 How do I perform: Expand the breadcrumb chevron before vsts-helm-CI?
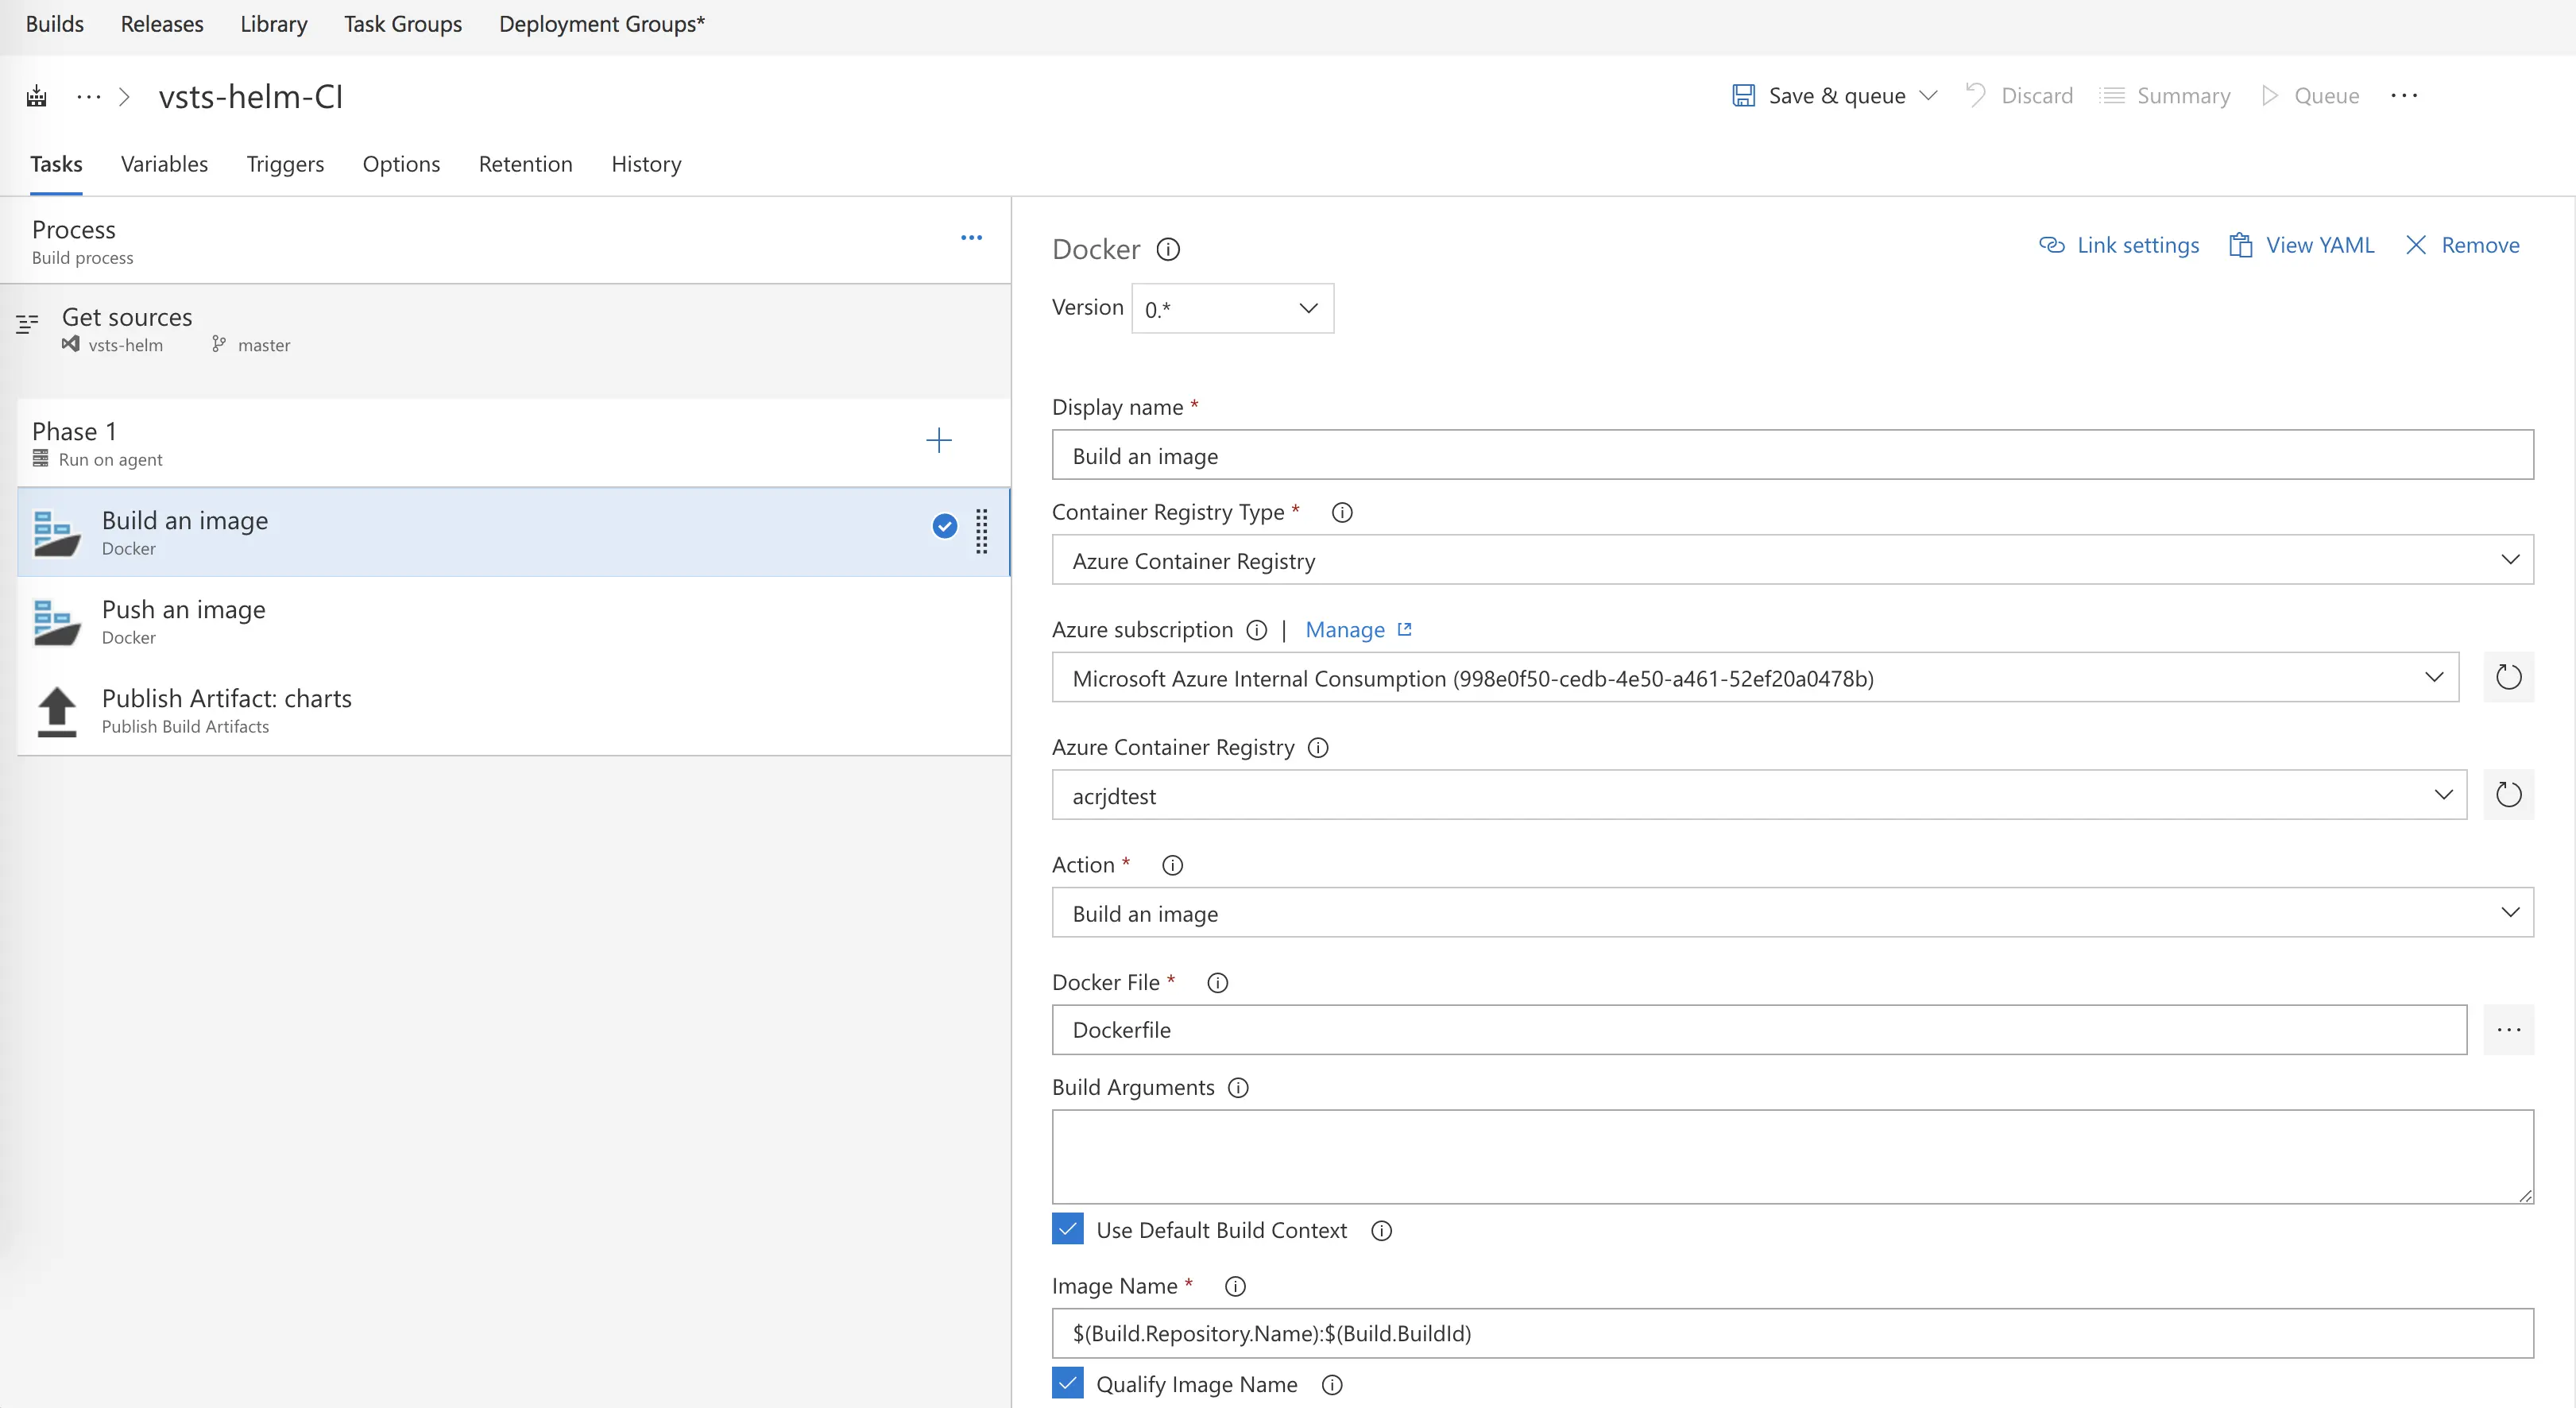point(125,96)
